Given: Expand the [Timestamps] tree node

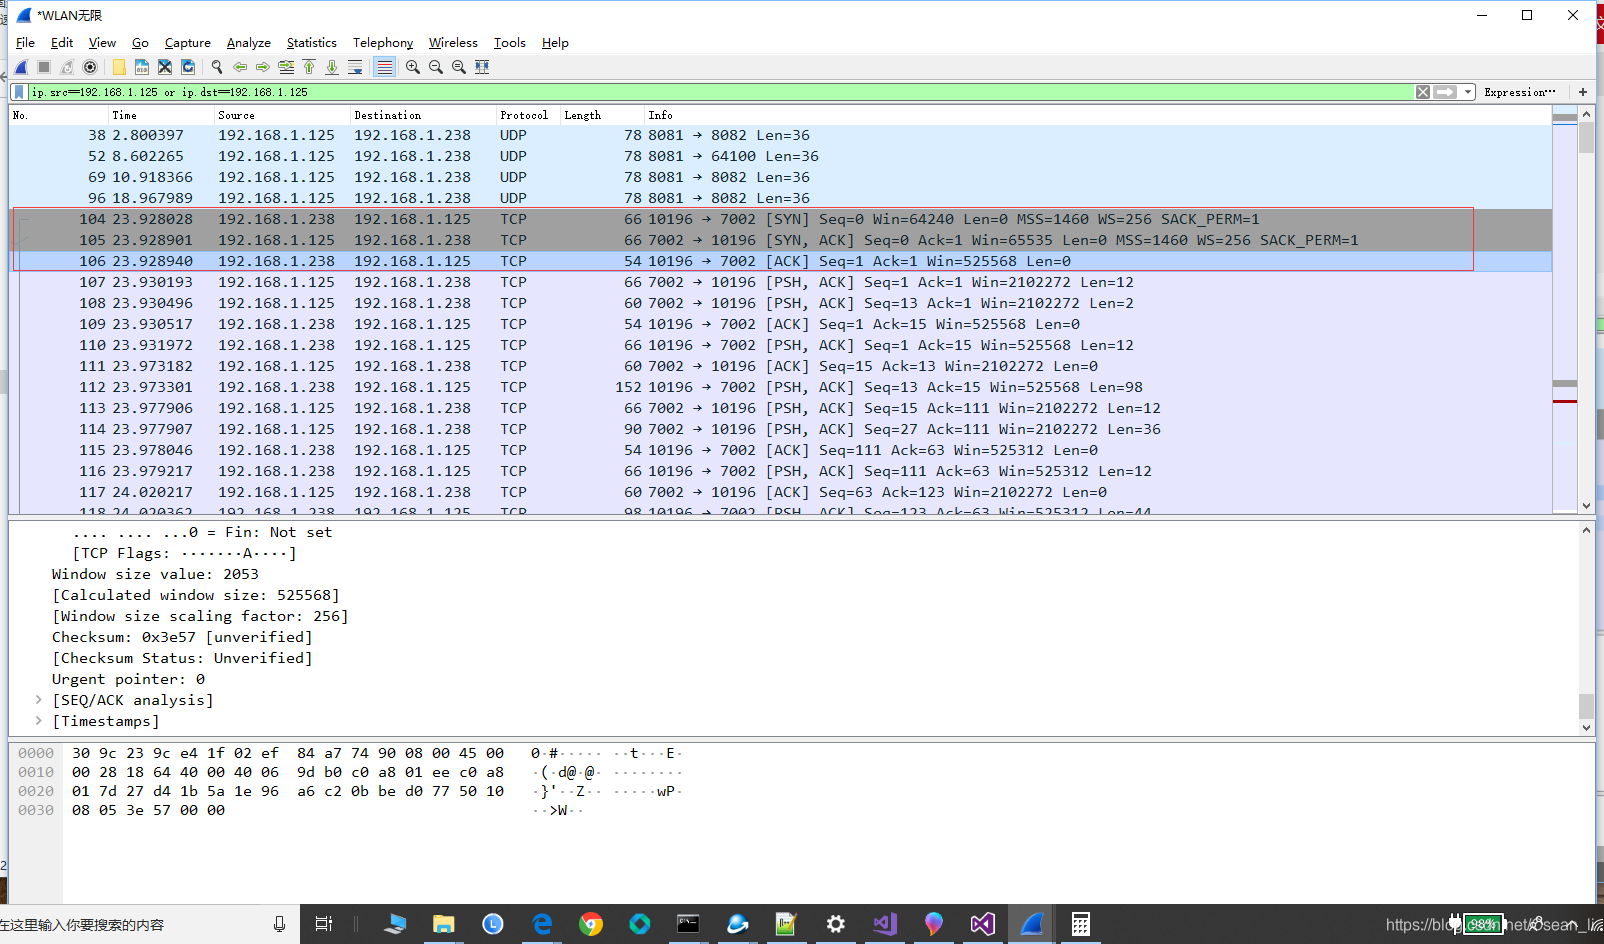Looking at the screenshot, I should [38, 721].
